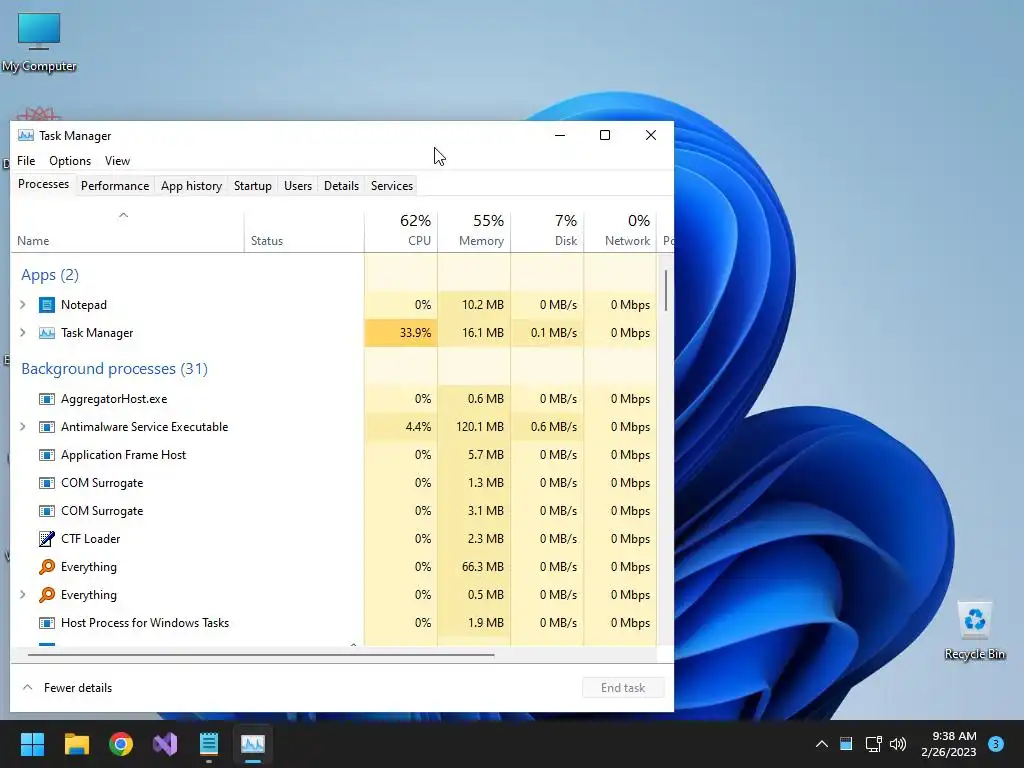Click the 4.4% CPU value
Viewport: 1024px width, 768px height.
418,427
